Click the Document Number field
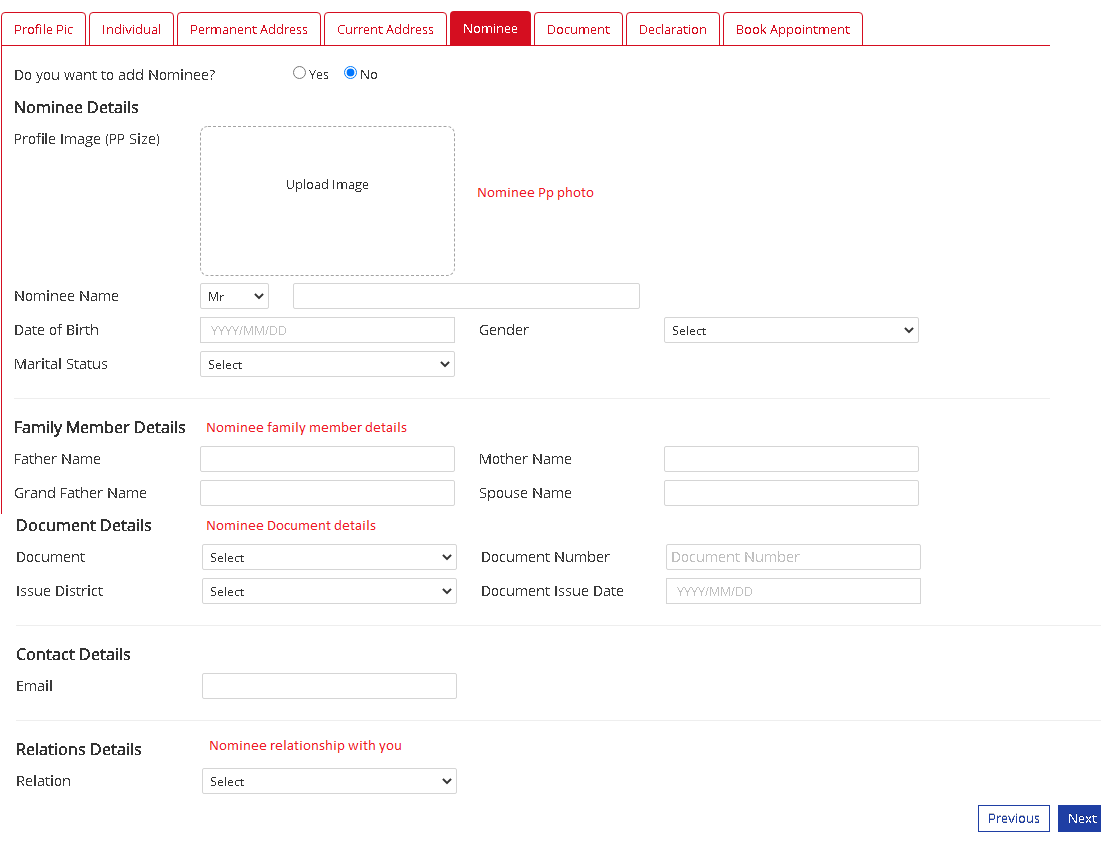The height and width of the screenshot is (843, 1102). coord(792,558)
